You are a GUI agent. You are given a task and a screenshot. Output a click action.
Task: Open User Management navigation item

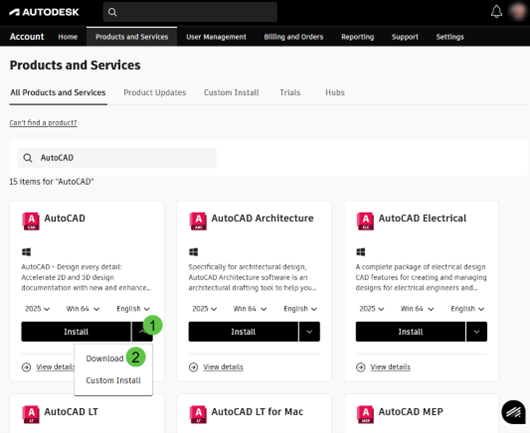216,37
